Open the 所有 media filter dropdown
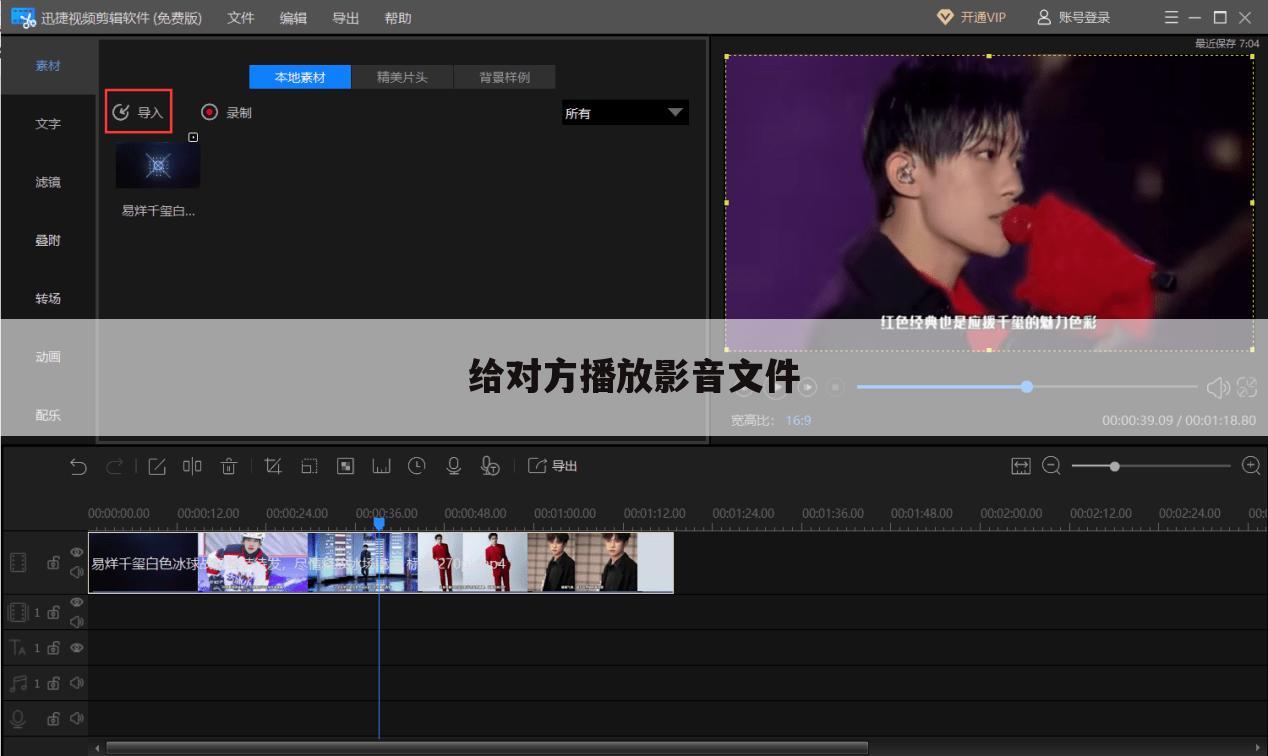Image resolution: width=1268 pixels, height=756 pixels. click(x=625, y=113)
